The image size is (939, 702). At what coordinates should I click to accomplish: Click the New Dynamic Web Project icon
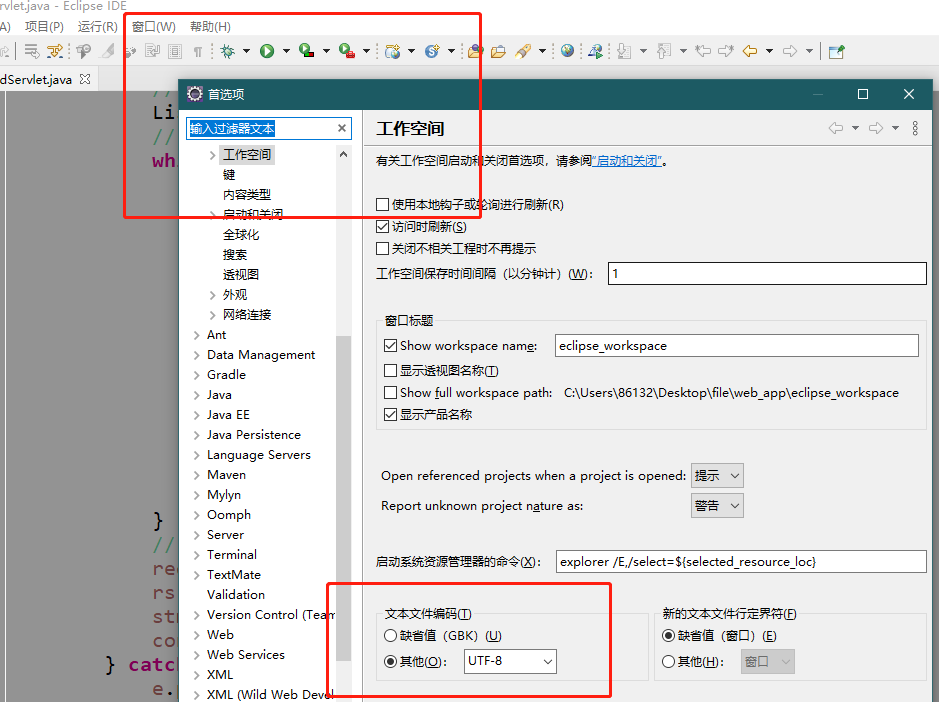point(392,52)
